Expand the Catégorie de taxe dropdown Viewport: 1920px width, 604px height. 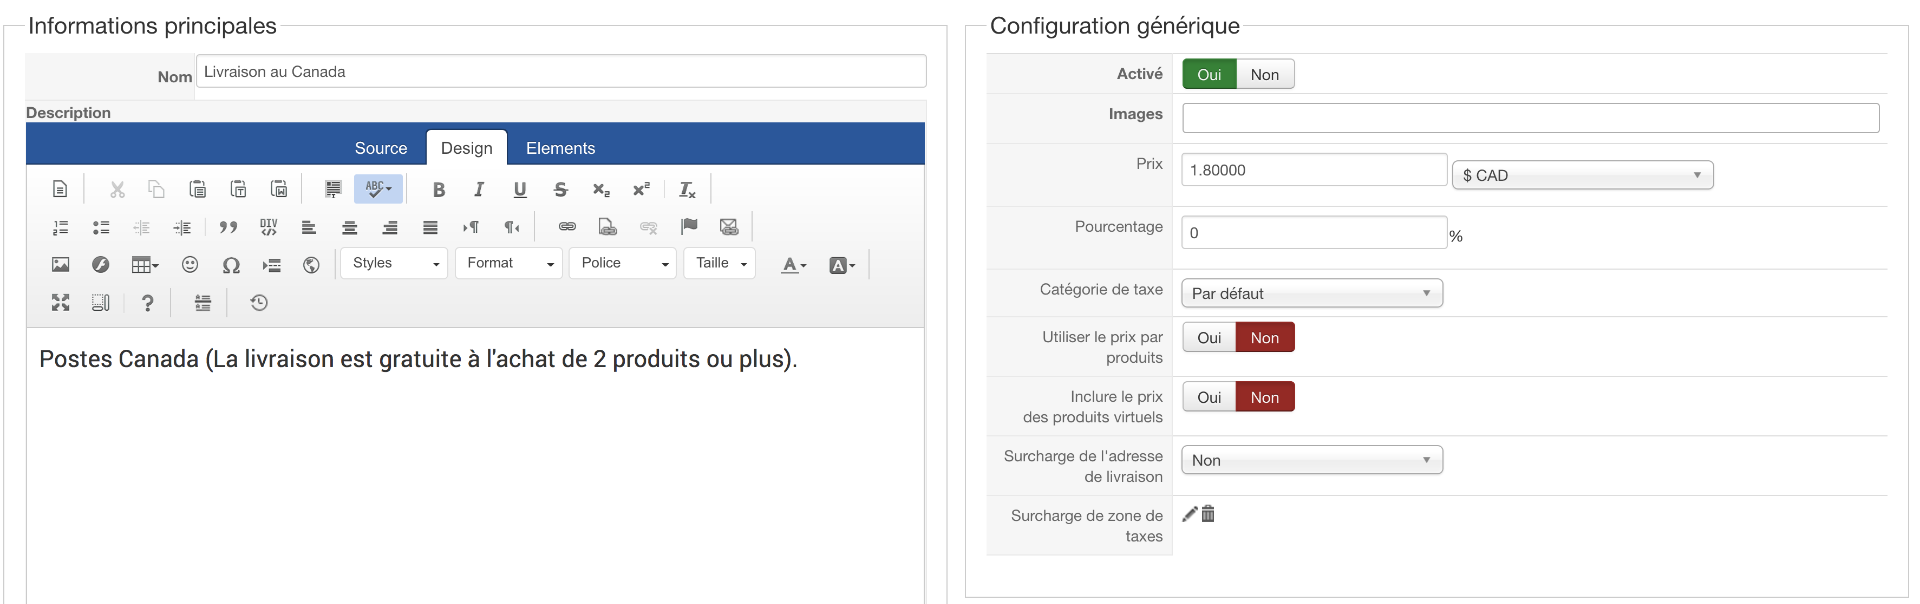tap(1312, 294)
